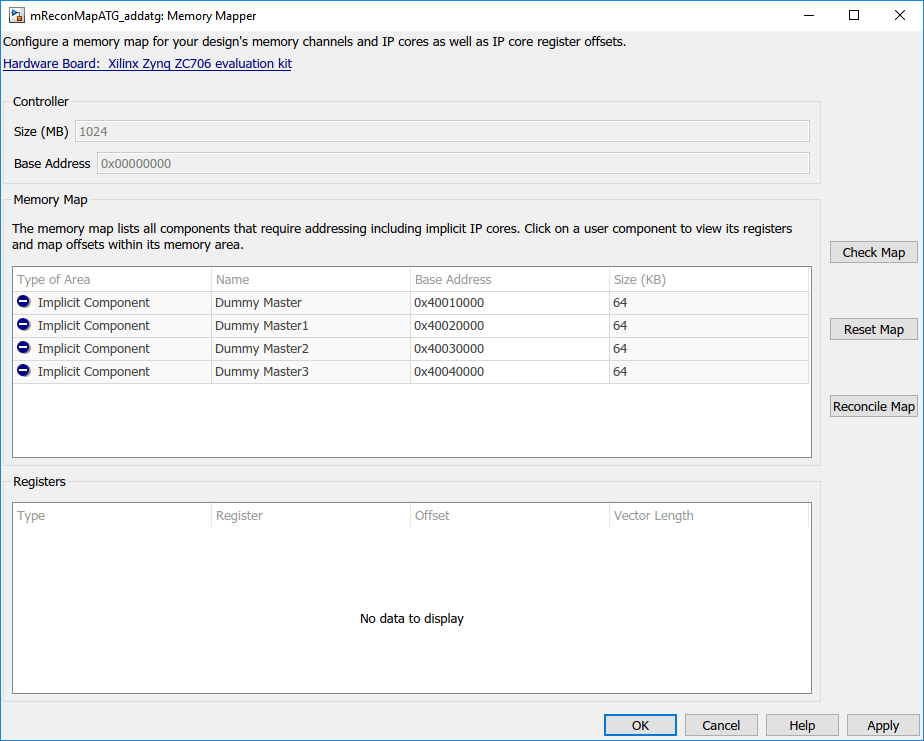Click the Dummy Master row implicit component icon

tap(23, 302)
